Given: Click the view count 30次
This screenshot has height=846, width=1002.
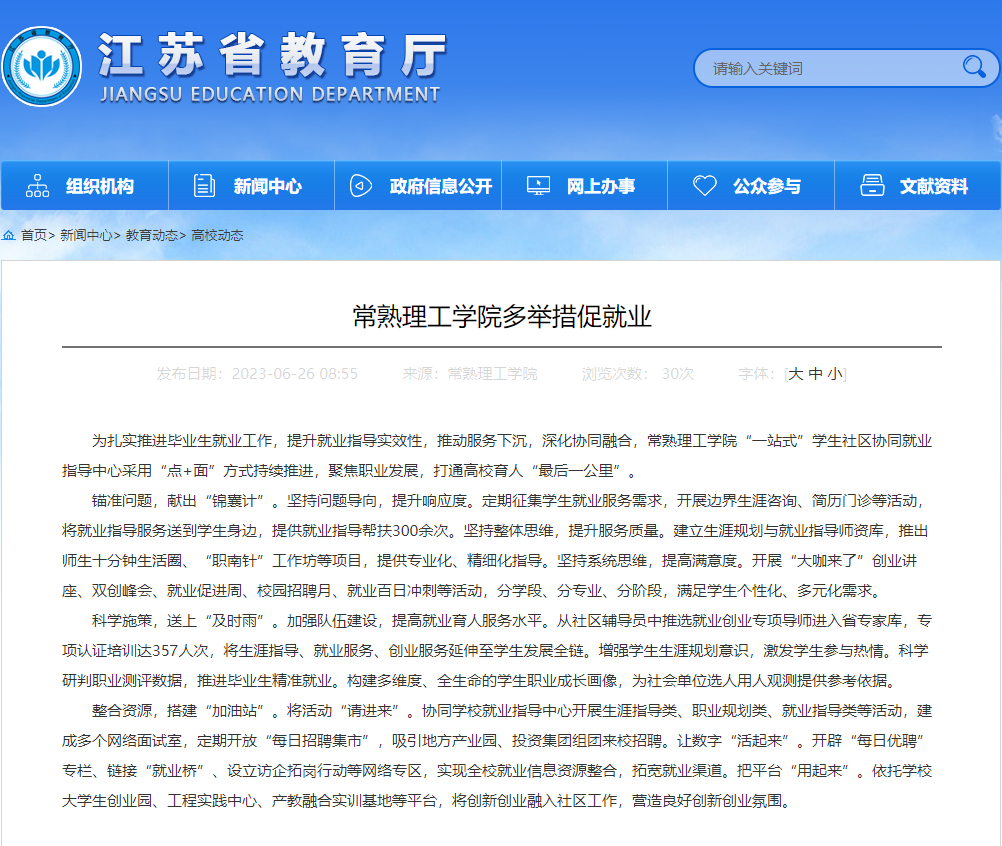Looking at the screenshot, I should pos(677,374).
